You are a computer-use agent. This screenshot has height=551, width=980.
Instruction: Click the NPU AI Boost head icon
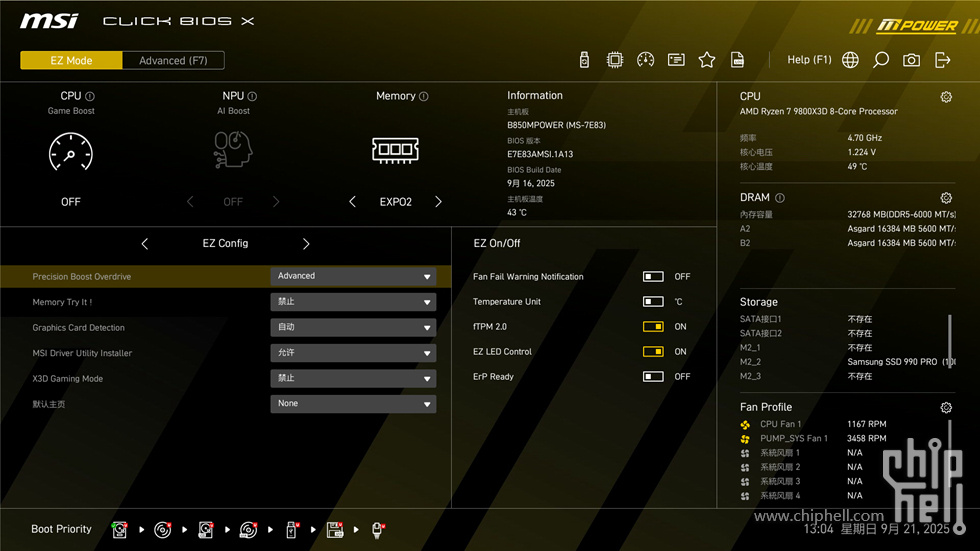(232, 149)
